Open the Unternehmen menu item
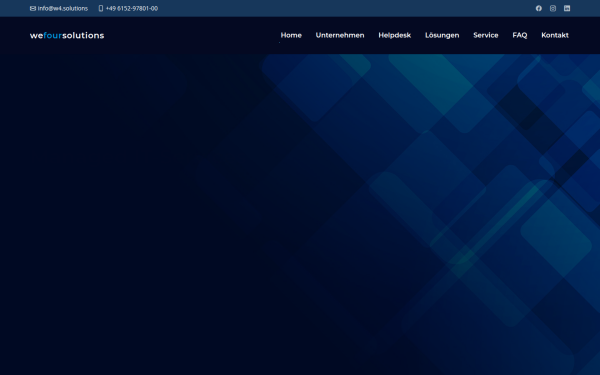600x375 pixels. tap(340, 35)
